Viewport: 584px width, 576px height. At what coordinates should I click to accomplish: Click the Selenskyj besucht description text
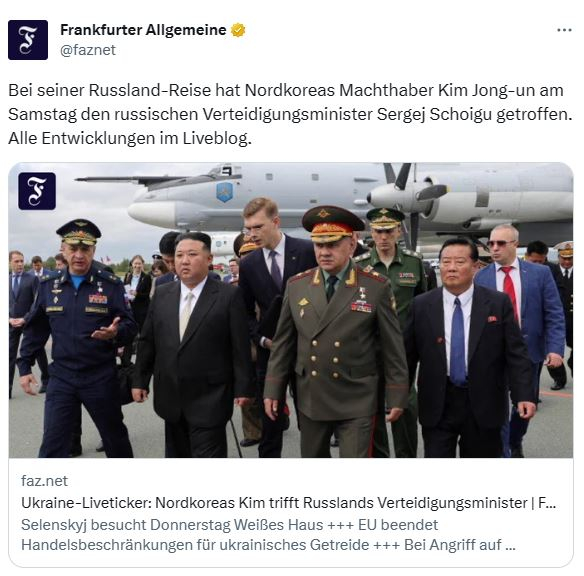(x=229, y=525)
